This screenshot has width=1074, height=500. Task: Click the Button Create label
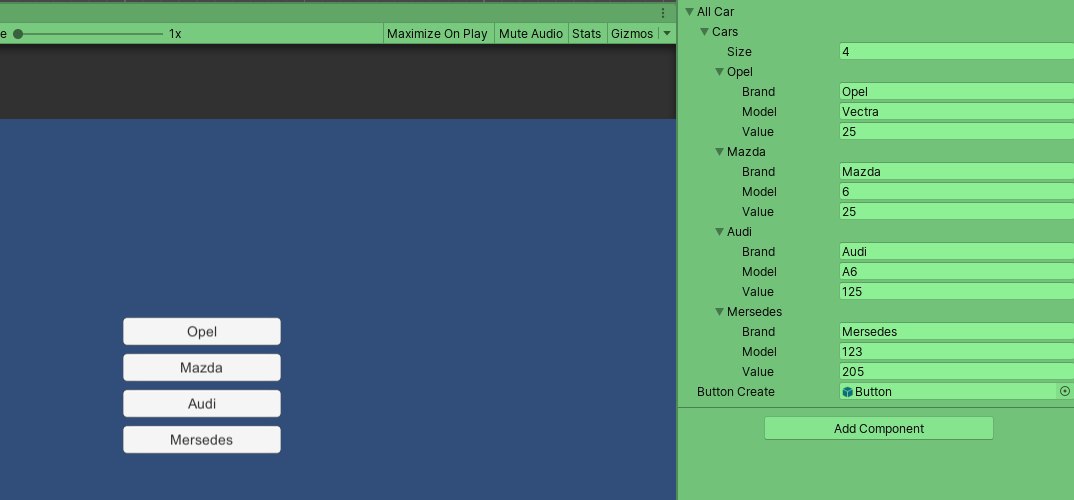point(736,392)
